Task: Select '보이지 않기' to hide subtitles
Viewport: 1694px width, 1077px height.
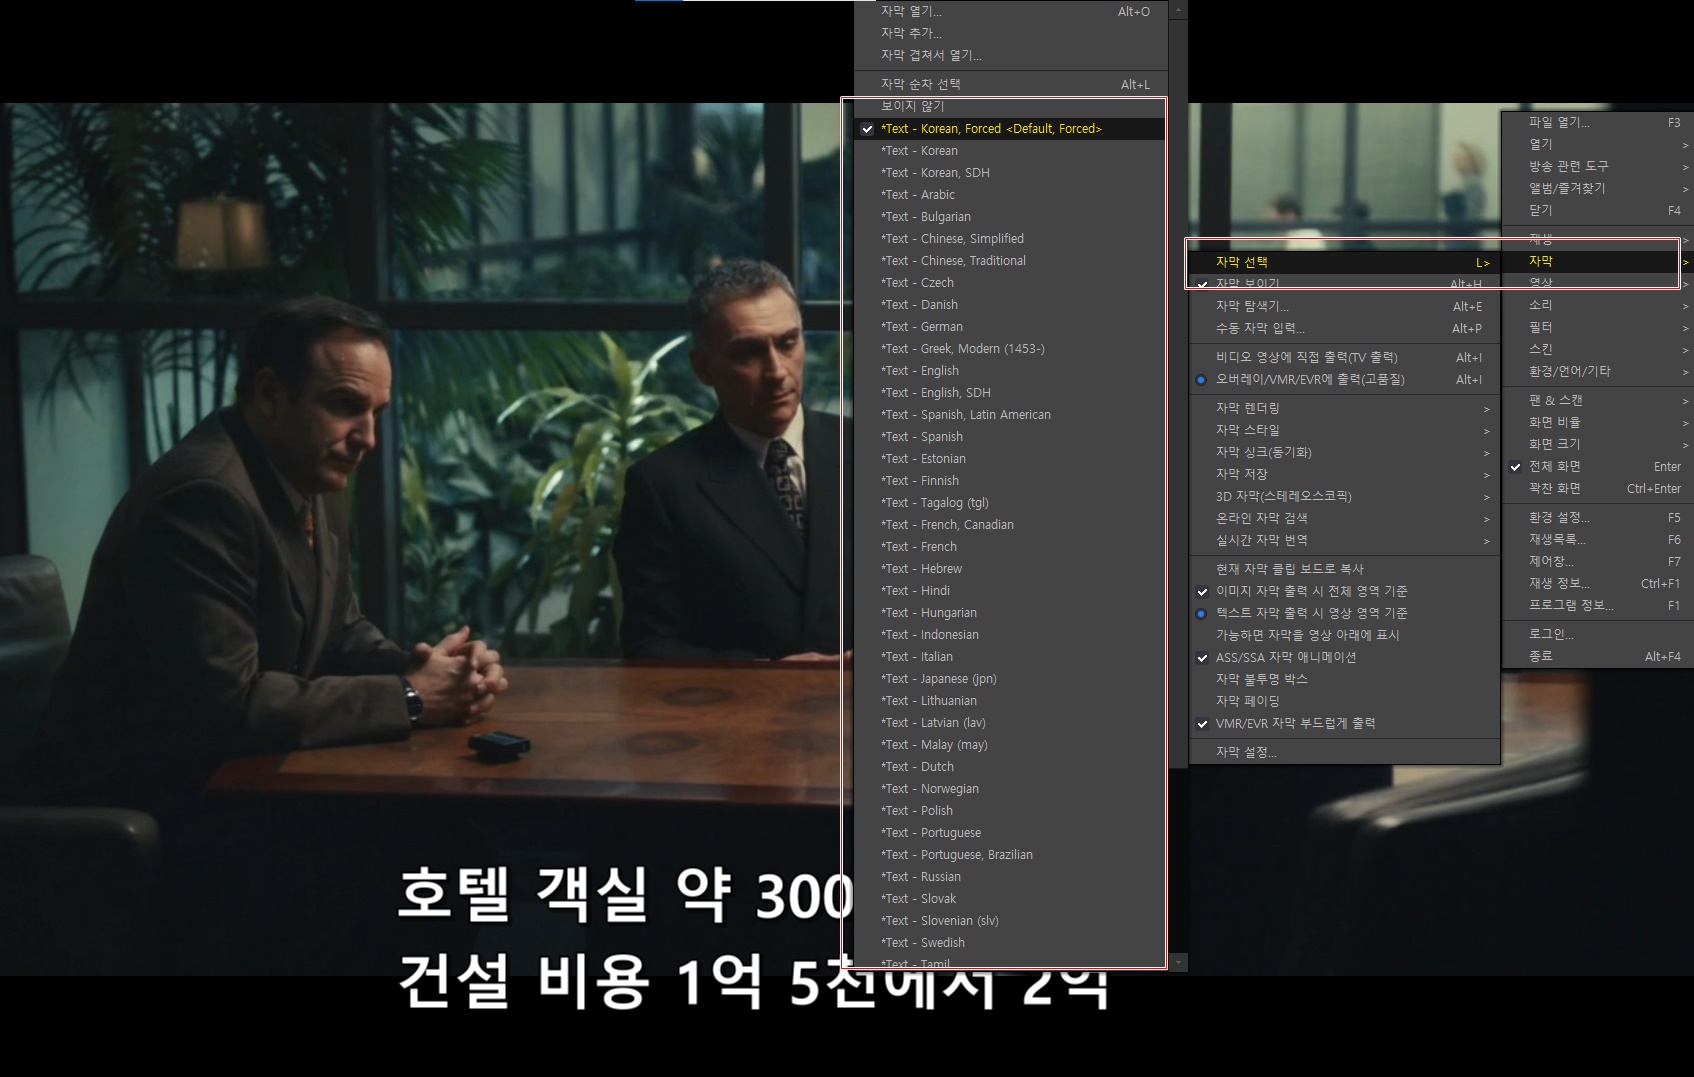Action: [1011, 106]
